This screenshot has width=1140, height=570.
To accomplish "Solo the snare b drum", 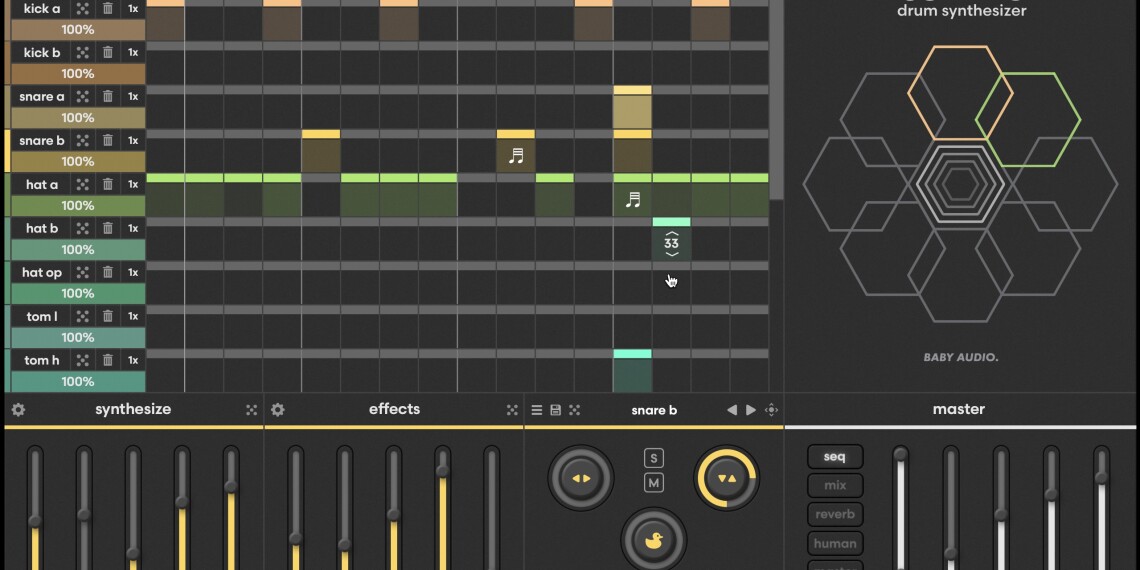I will pos(654,458).
